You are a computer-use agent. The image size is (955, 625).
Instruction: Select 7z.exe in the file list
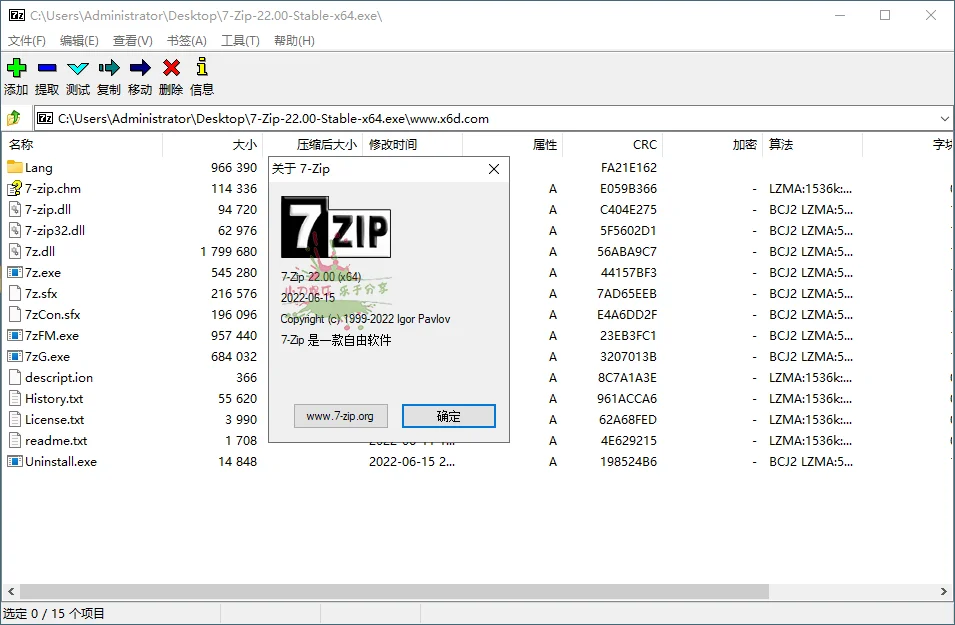point(43,272)
